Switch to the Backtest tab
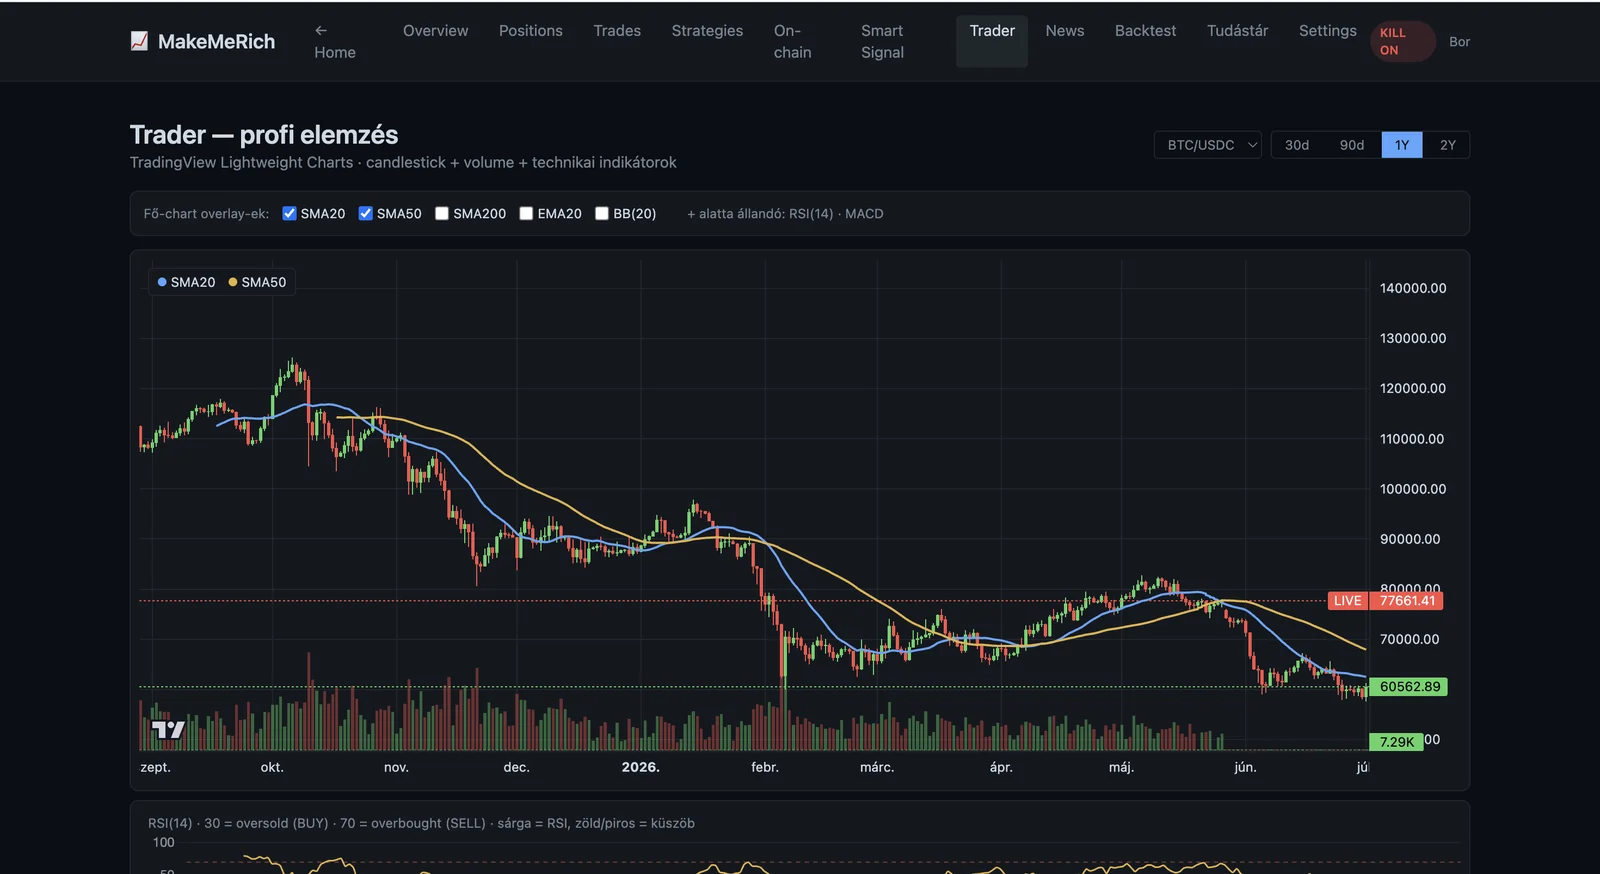 (1145, 31)
